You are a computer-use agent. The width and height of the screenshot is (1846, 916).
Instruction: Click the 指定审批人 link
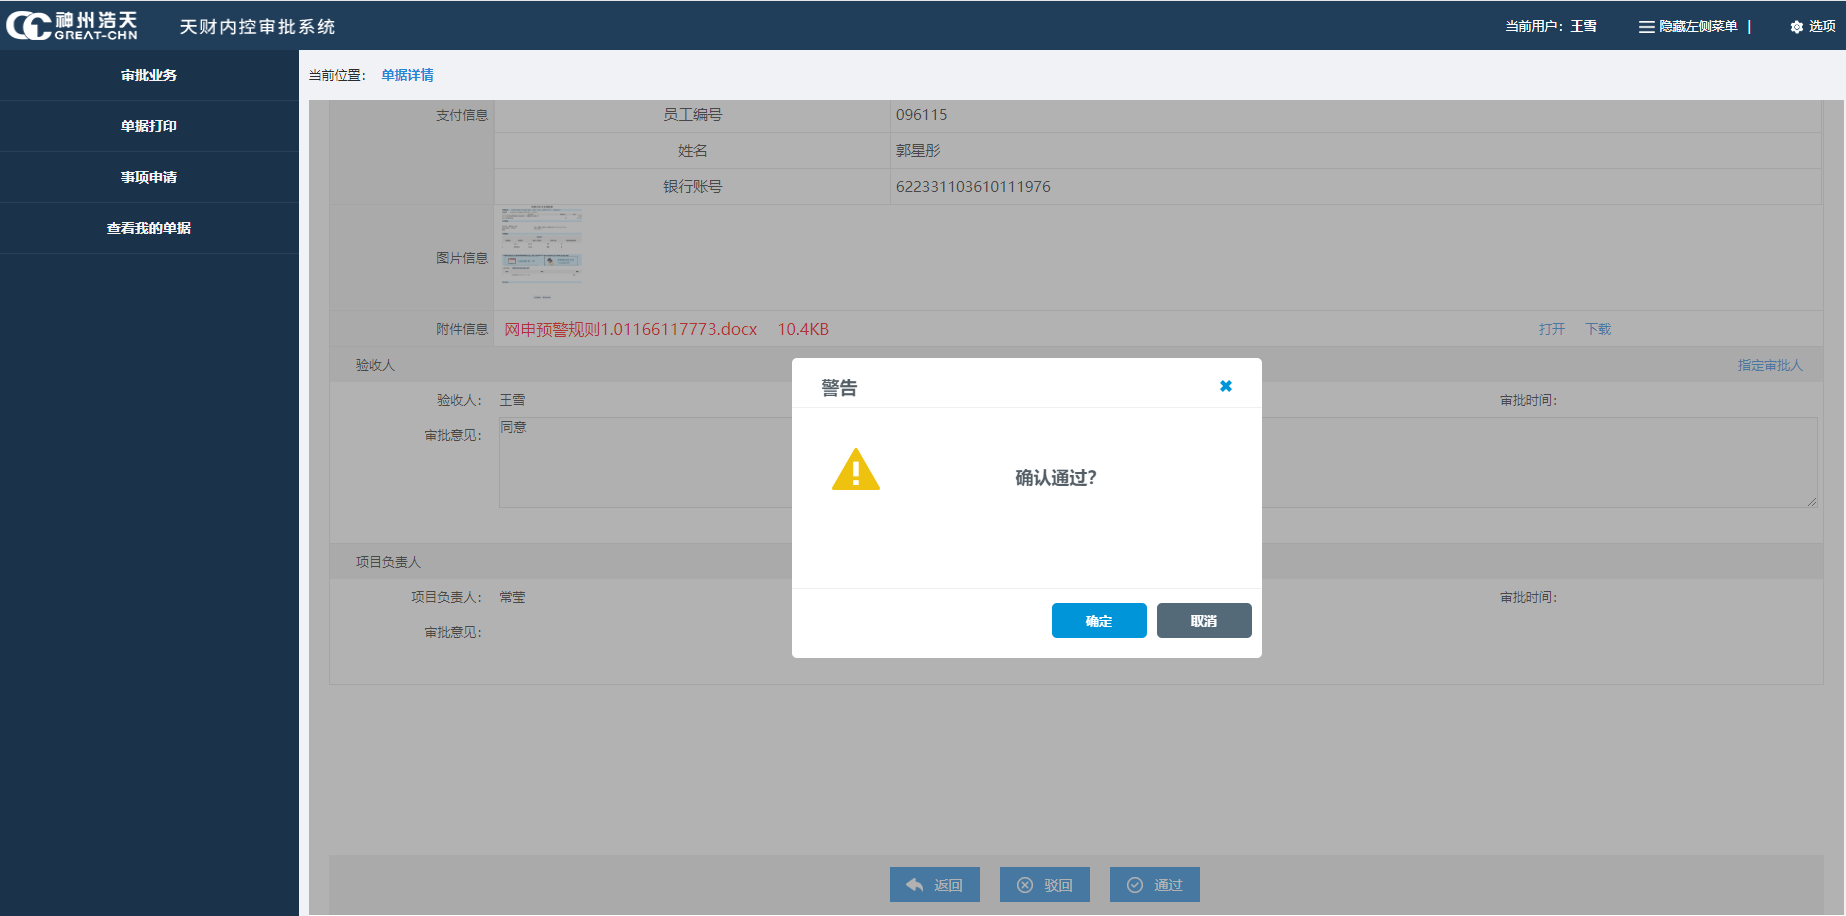point(1769,365)
